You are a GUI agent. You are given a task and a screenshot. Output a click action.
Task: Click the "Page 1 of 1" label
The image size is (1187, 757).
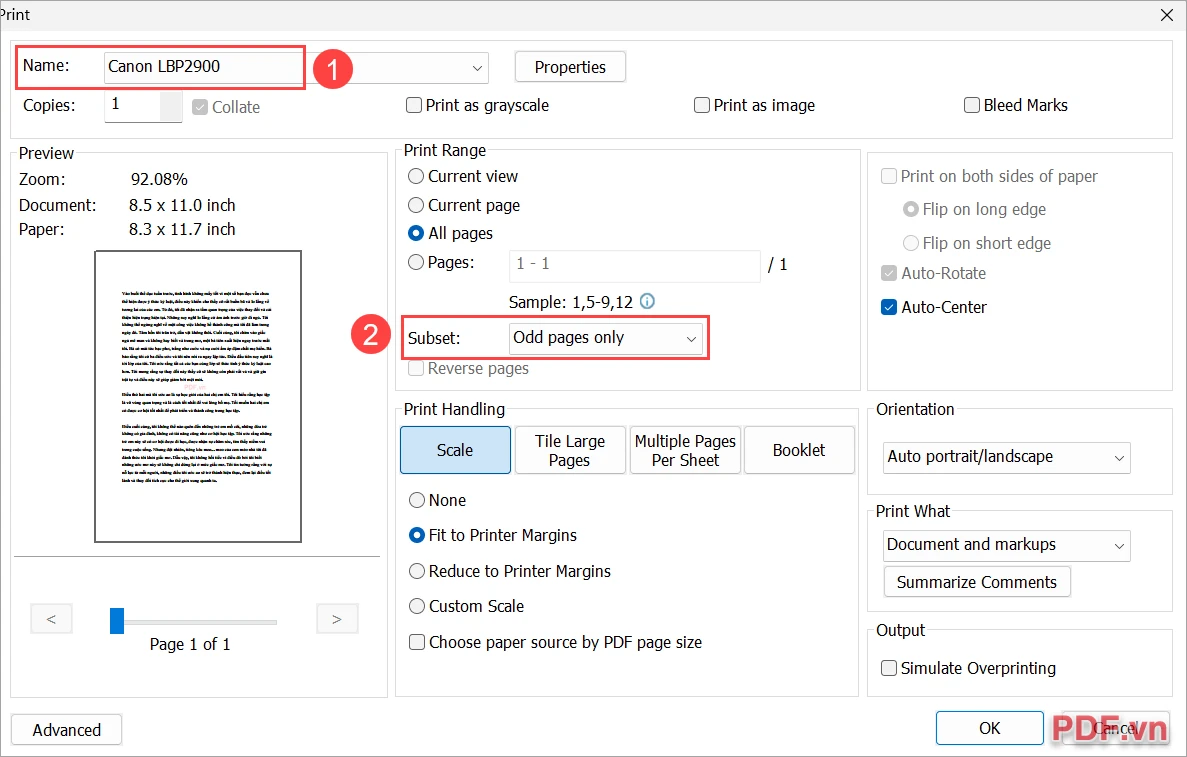pos(190,644)
